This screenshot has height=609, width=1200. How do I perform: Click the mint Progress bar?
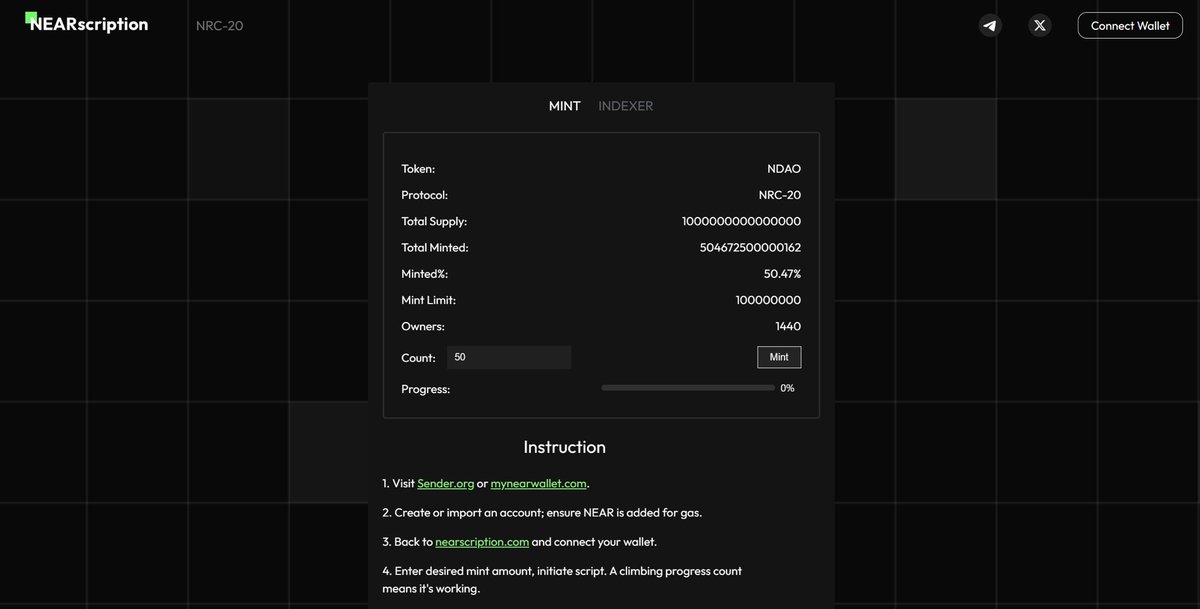pos(688,388)
